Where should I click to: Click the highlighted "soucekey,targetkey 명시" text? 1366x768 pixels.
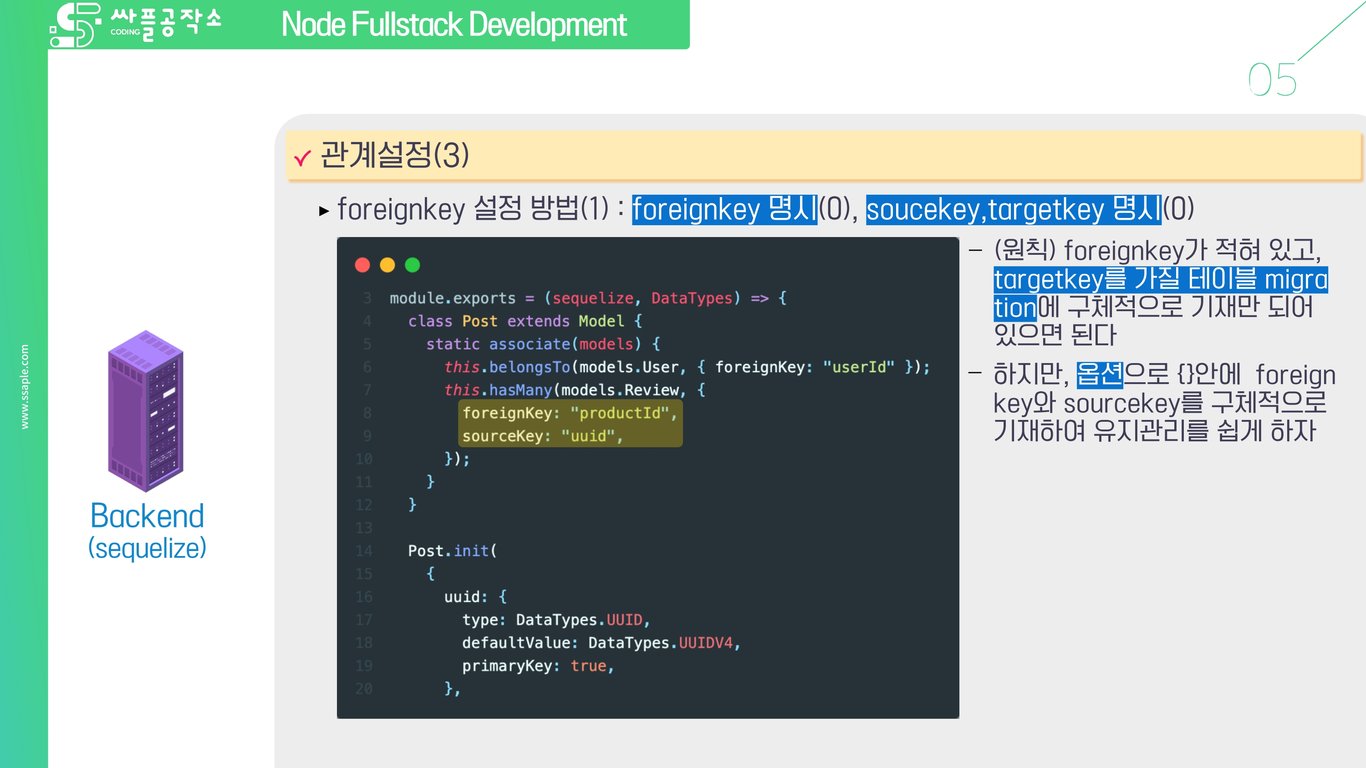pyautogui.click(x=1014, y=209)
